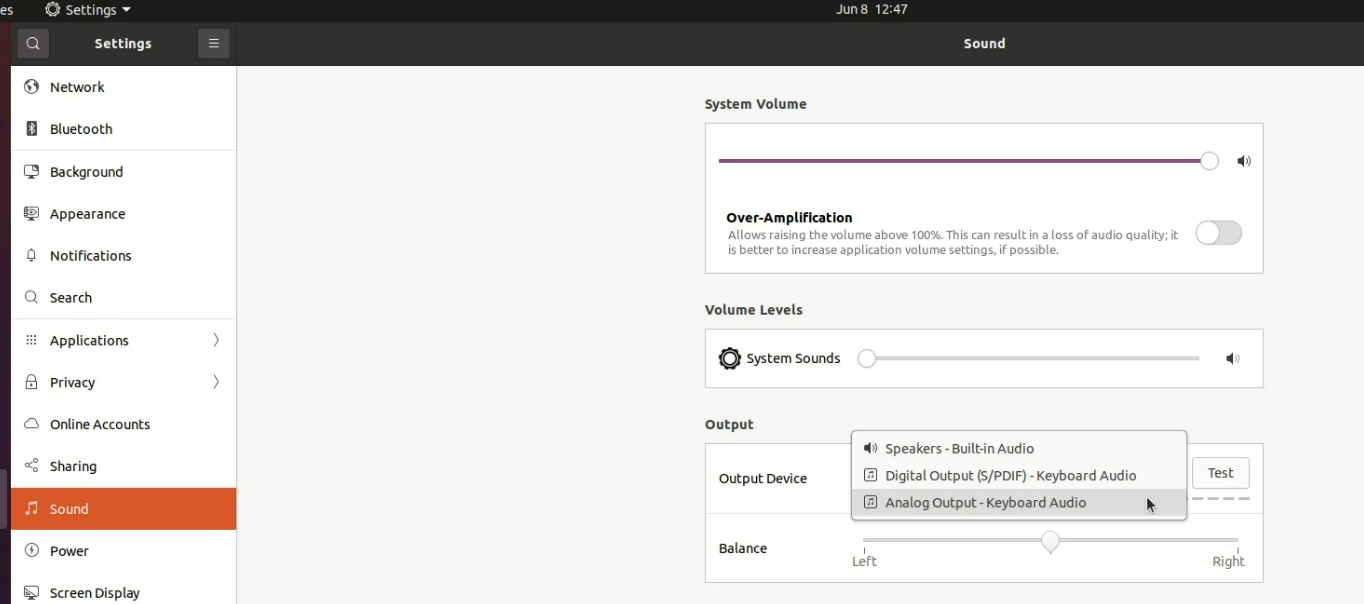
Task: Click the speaker icon beside Speakers - Built-in Audio
Action: point(870,449)
